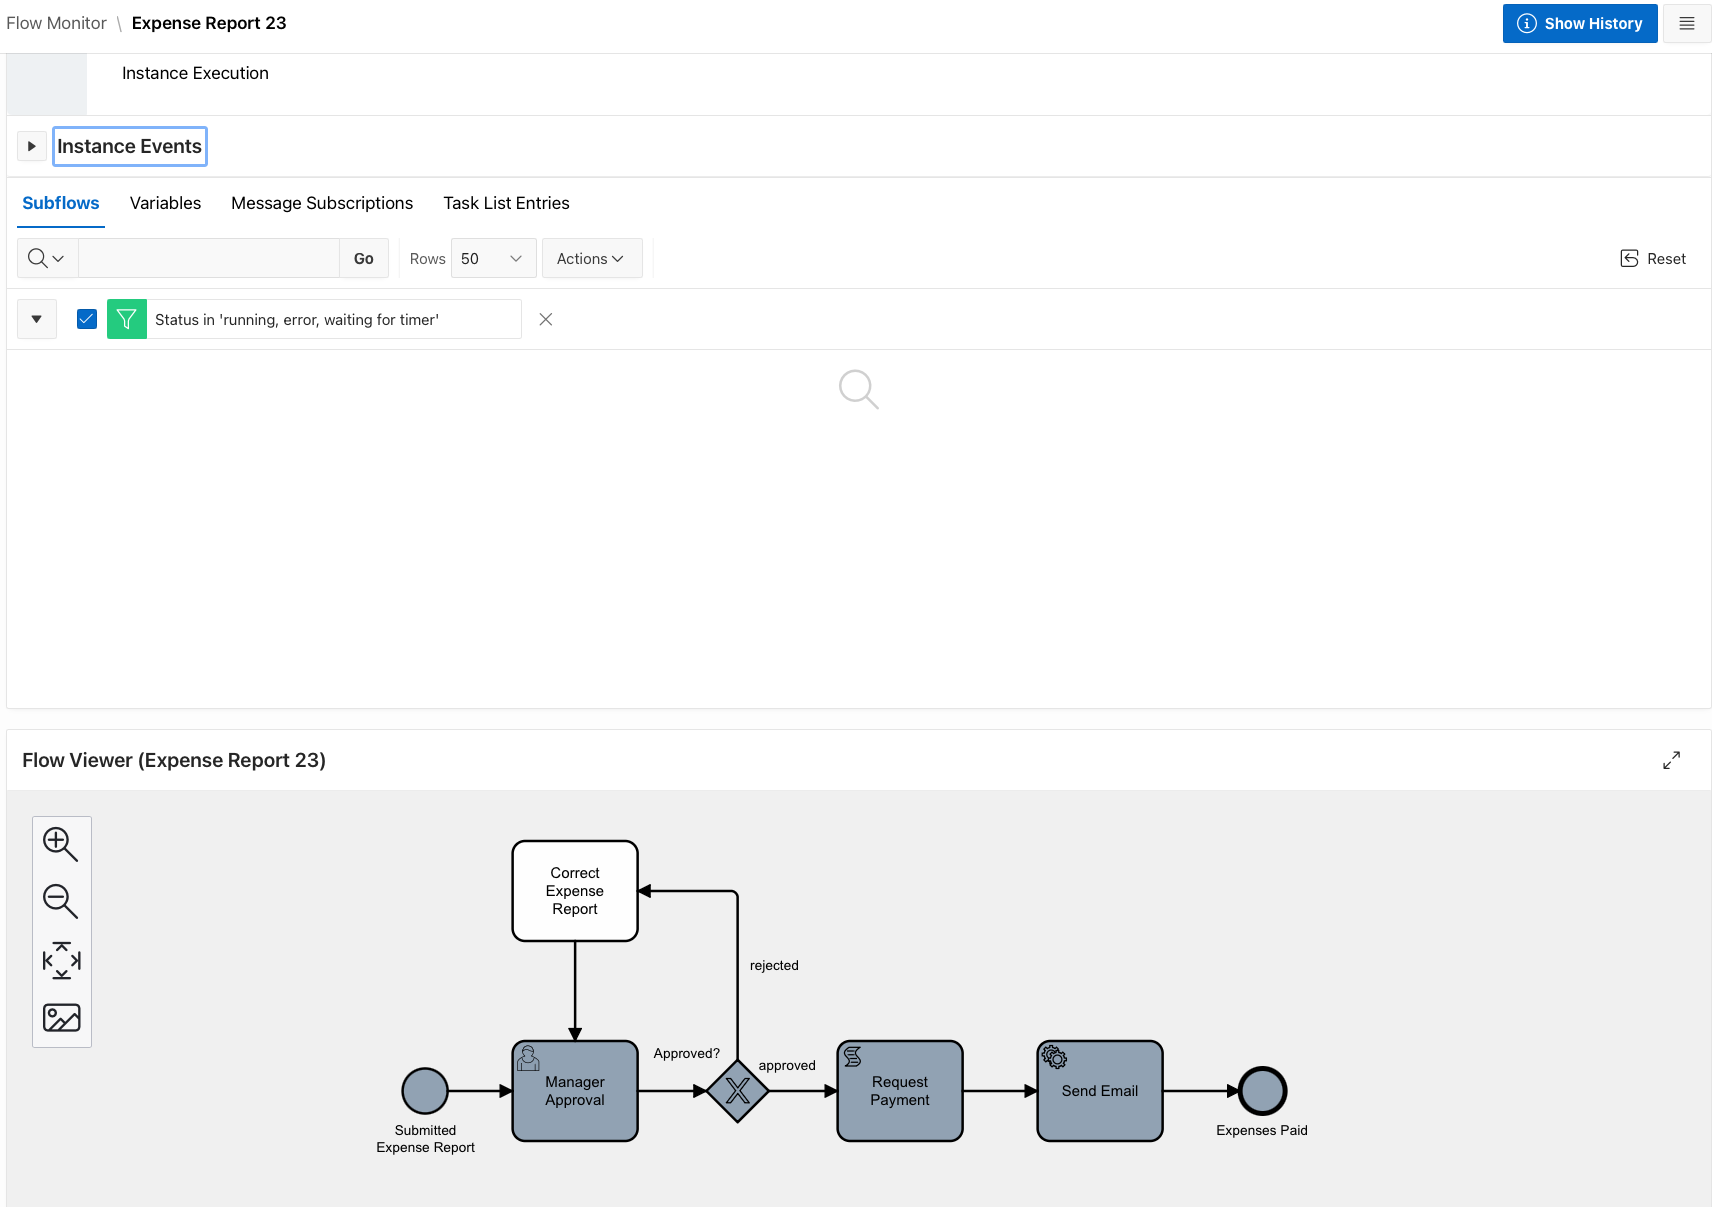
Task: Open the Rows count dropdown
Action: pos(492,258)
